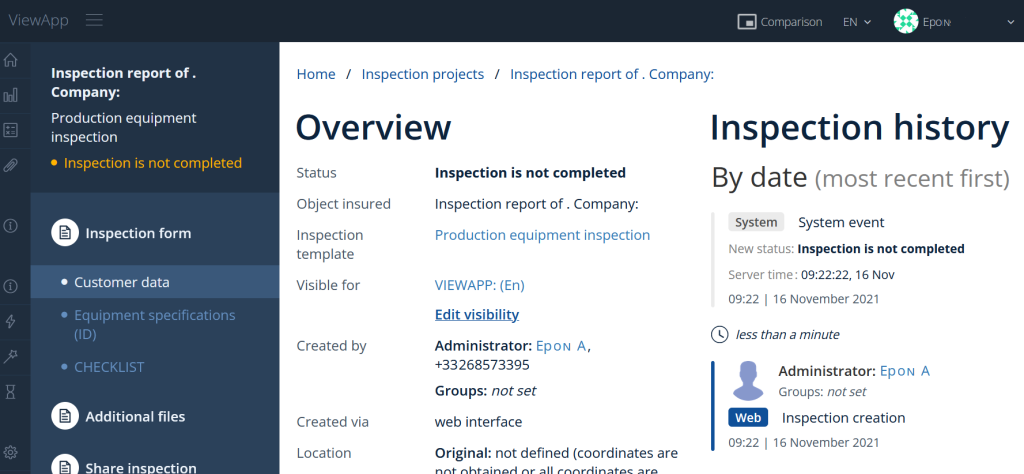The image size is (1024, 474).
Task: Click the paperclip attachments icon
Action: coord(10,165)
